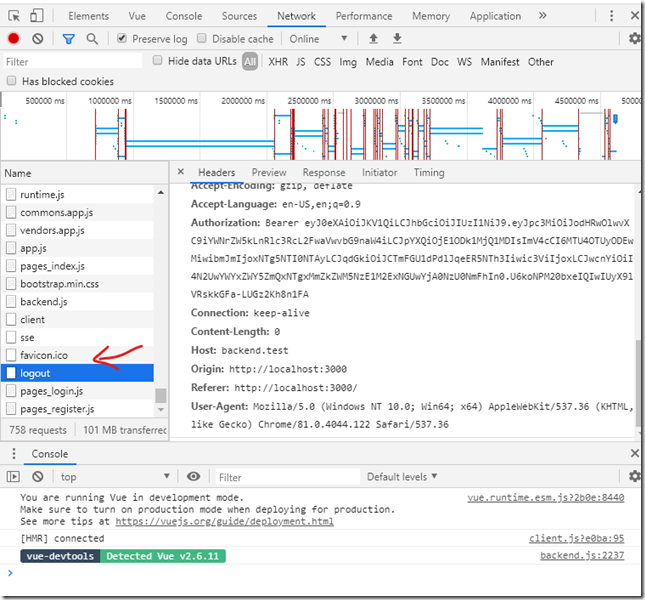Open vue.runtime.esm.js source link
645x600 pixels.
[x=545, y=497]
